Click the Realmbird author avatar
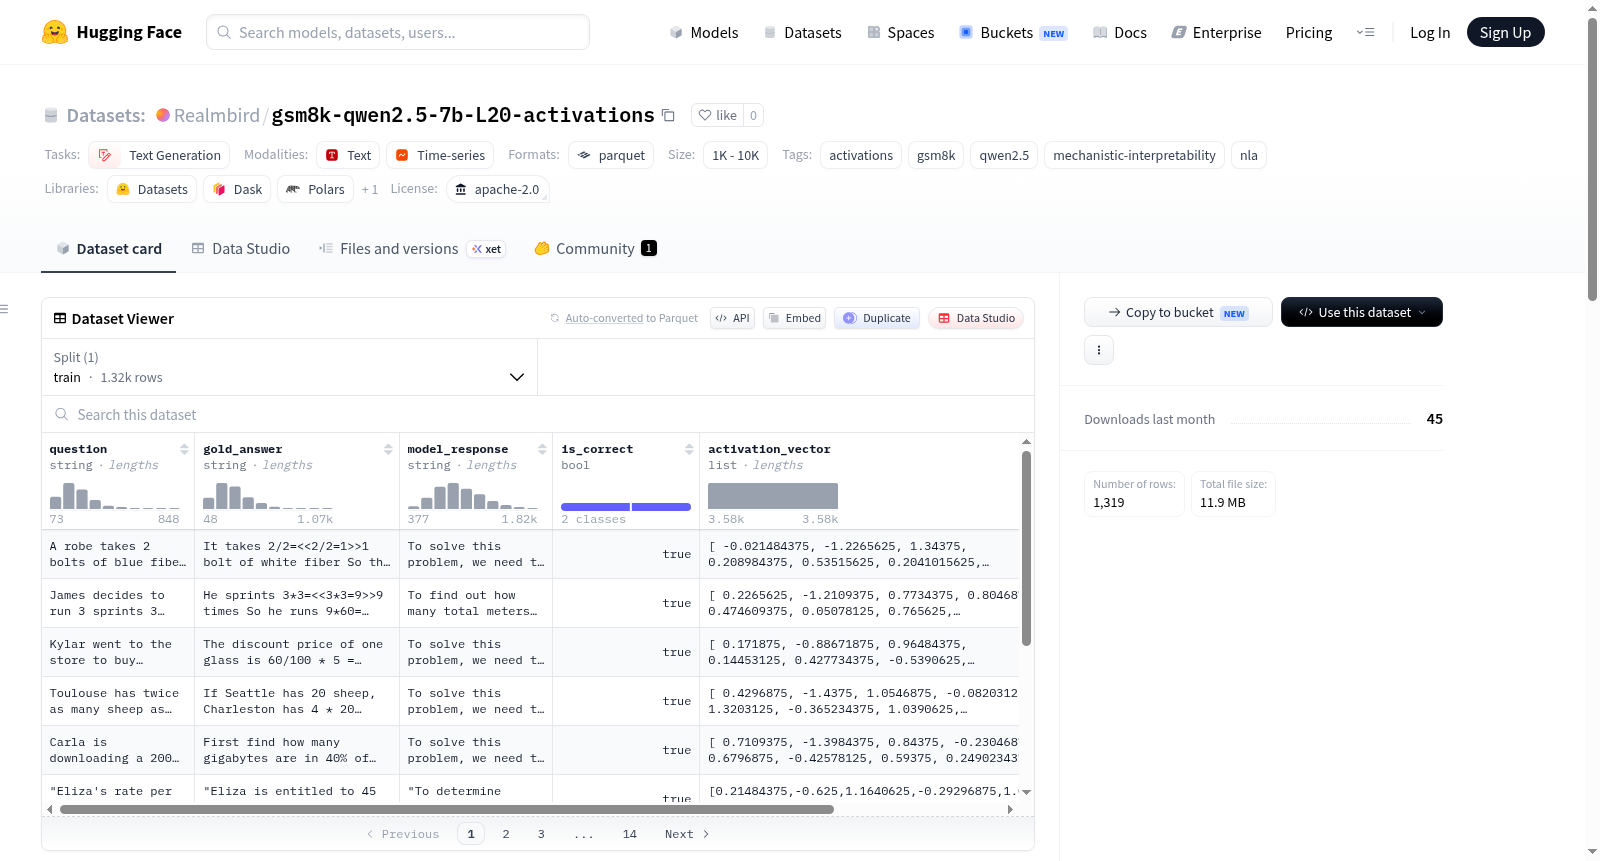1600x861 pixels. coord(163,115)
